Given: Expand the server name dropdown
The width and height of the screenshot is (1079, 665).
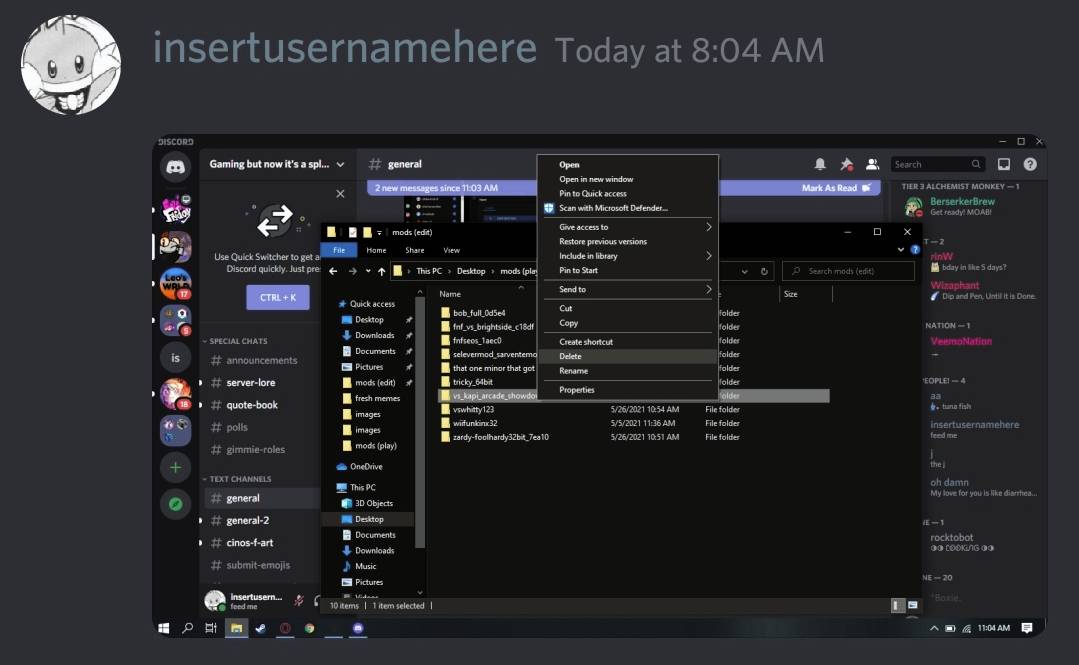Looking at the screenshot, I should [x=340, y=164].
